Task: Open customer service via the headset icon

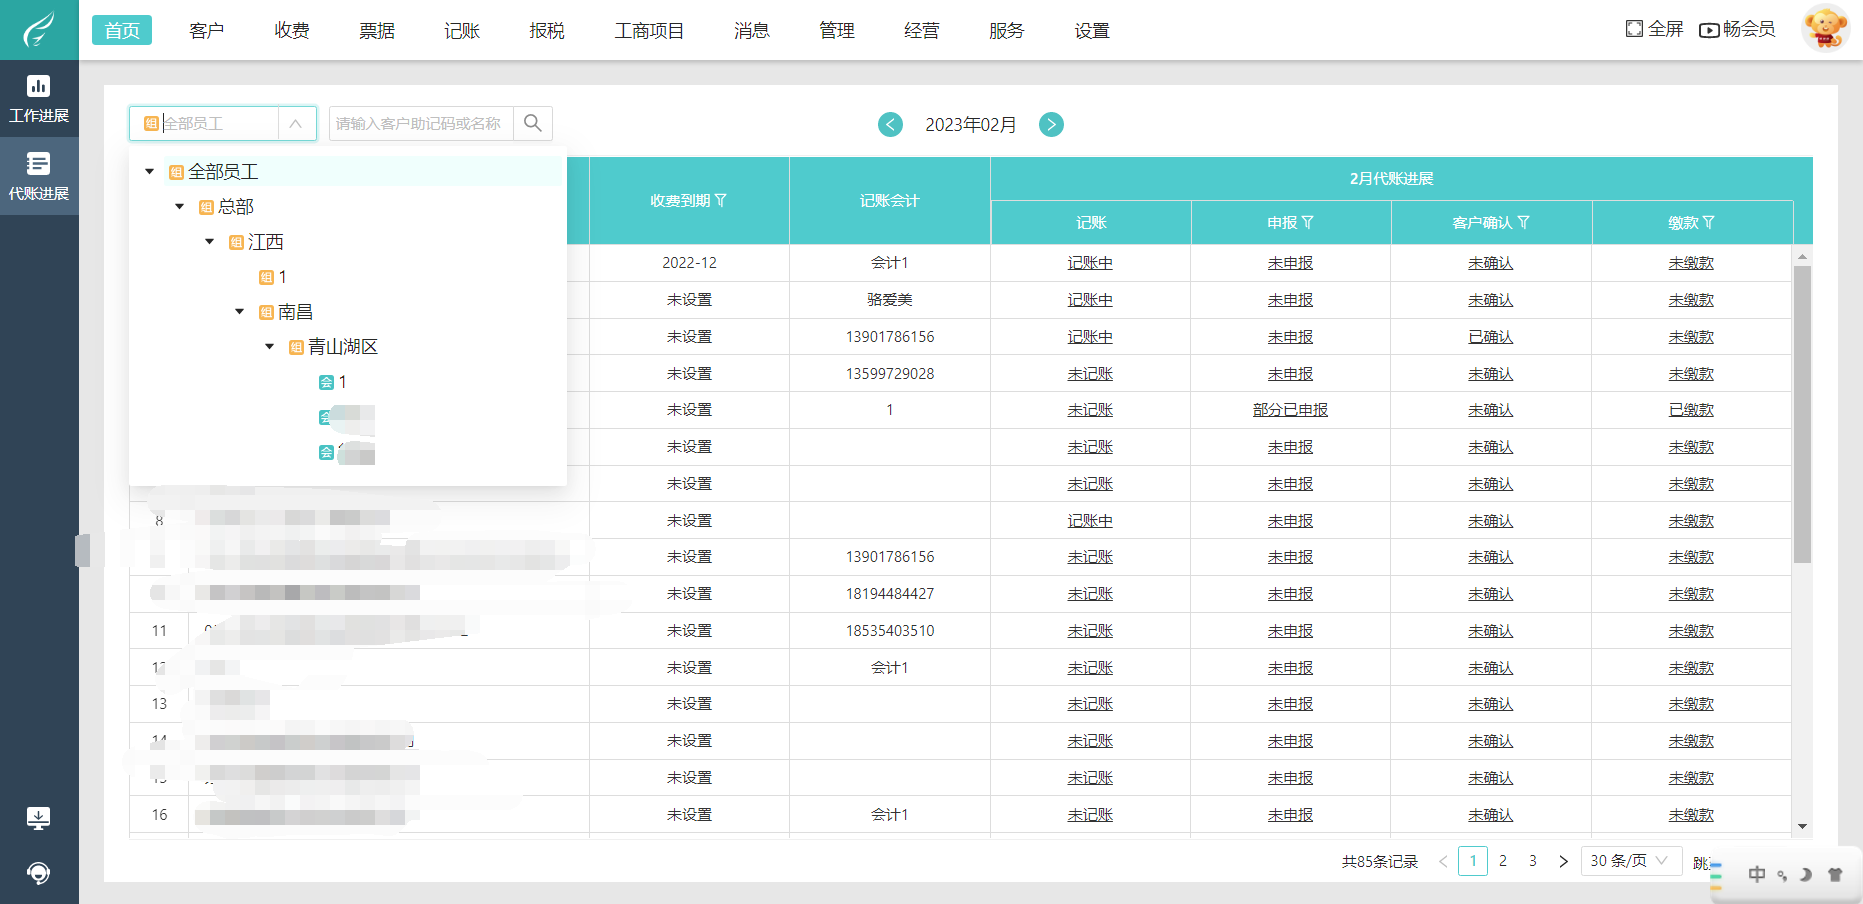Action: [x=39, y=873]
